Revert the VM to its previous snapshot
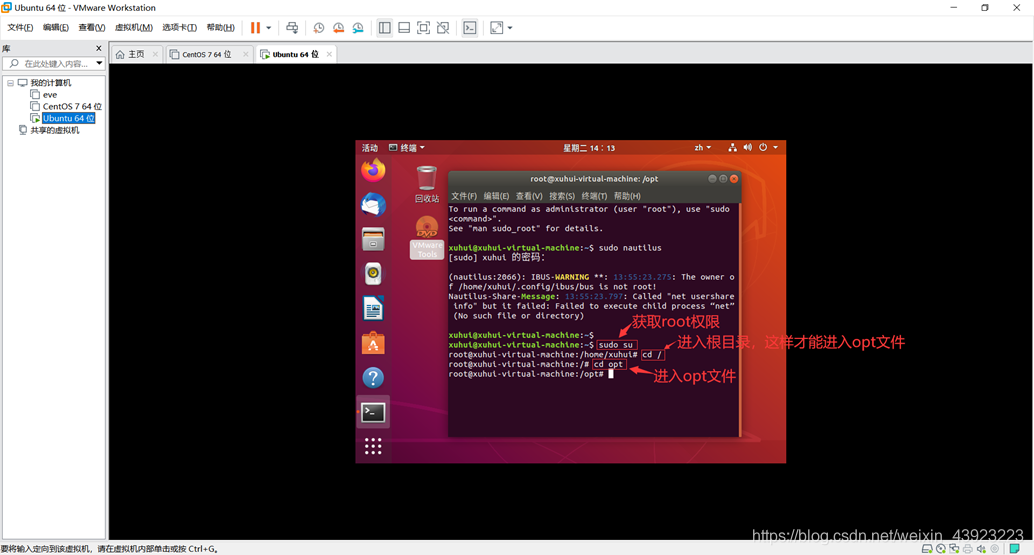 pos(338,28)
